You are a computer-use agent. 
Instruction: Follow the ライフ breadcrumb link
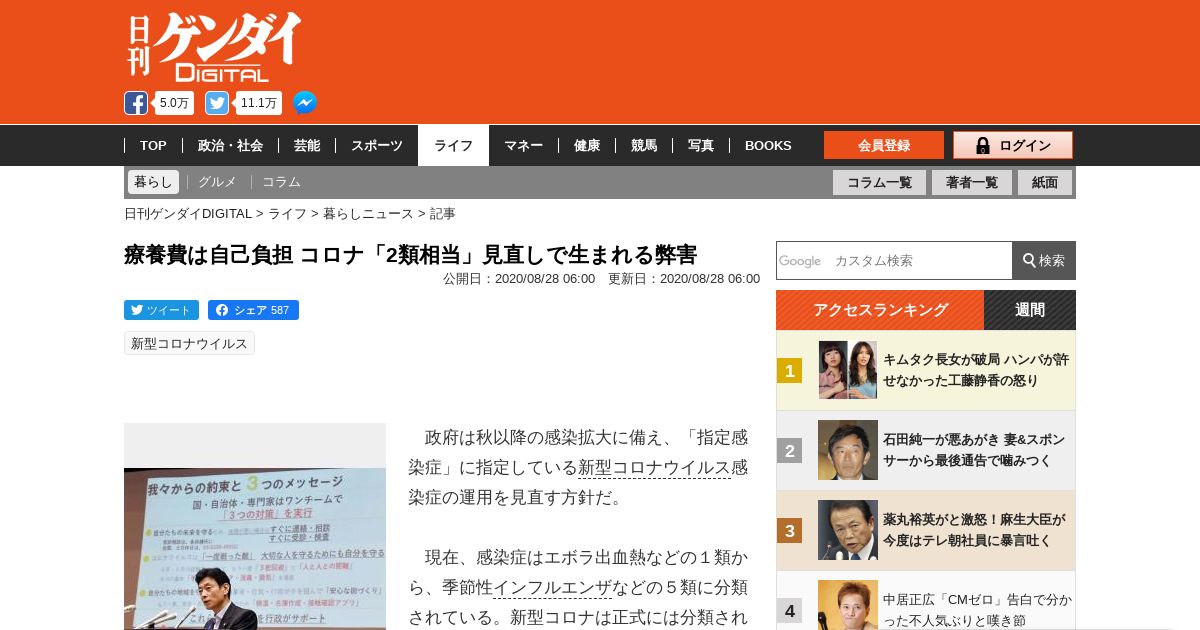(x=287, y=213)
